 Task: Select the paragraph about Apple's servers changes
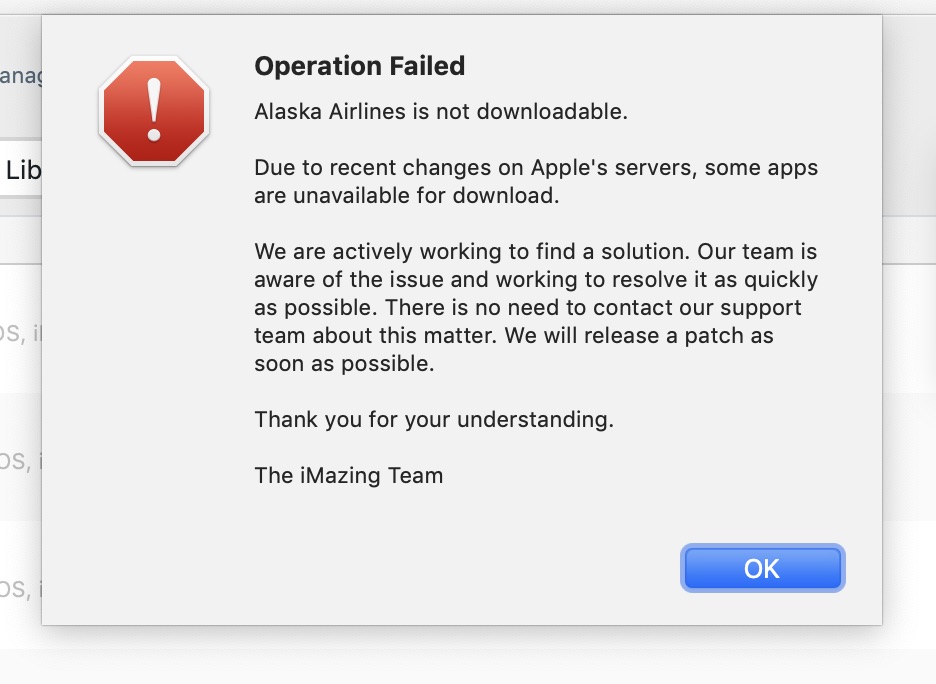(x=535, y=181)
